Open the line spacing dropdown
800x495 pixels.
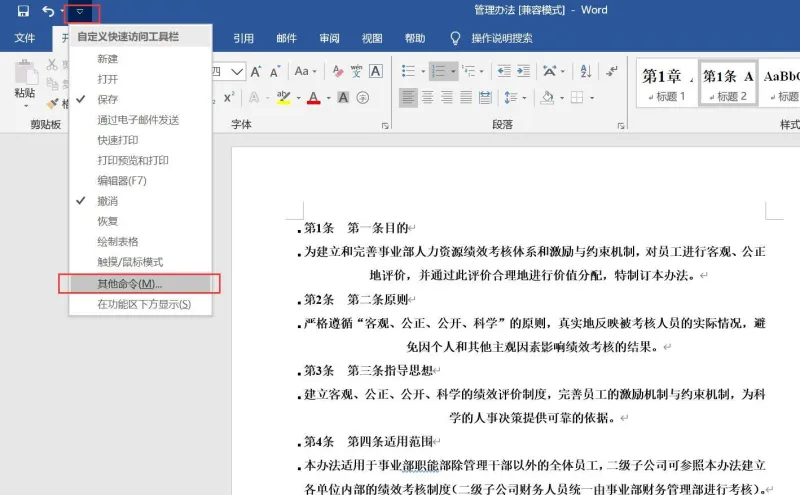coord(515,97)
